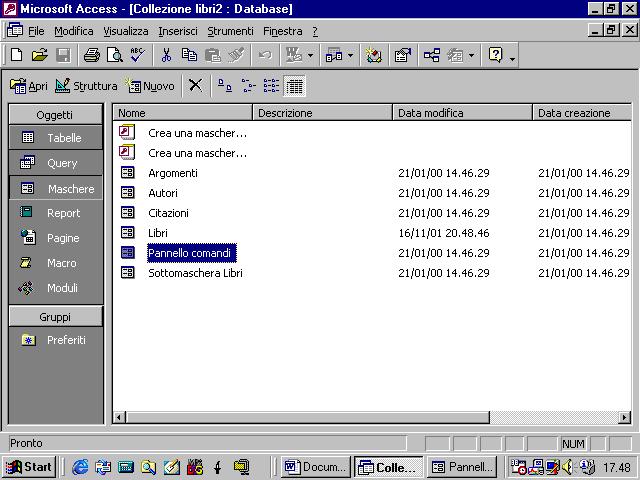Click the Format Painter brush icon
The height and width of the screenshot is (480, 640).
(x=236, y=55)
